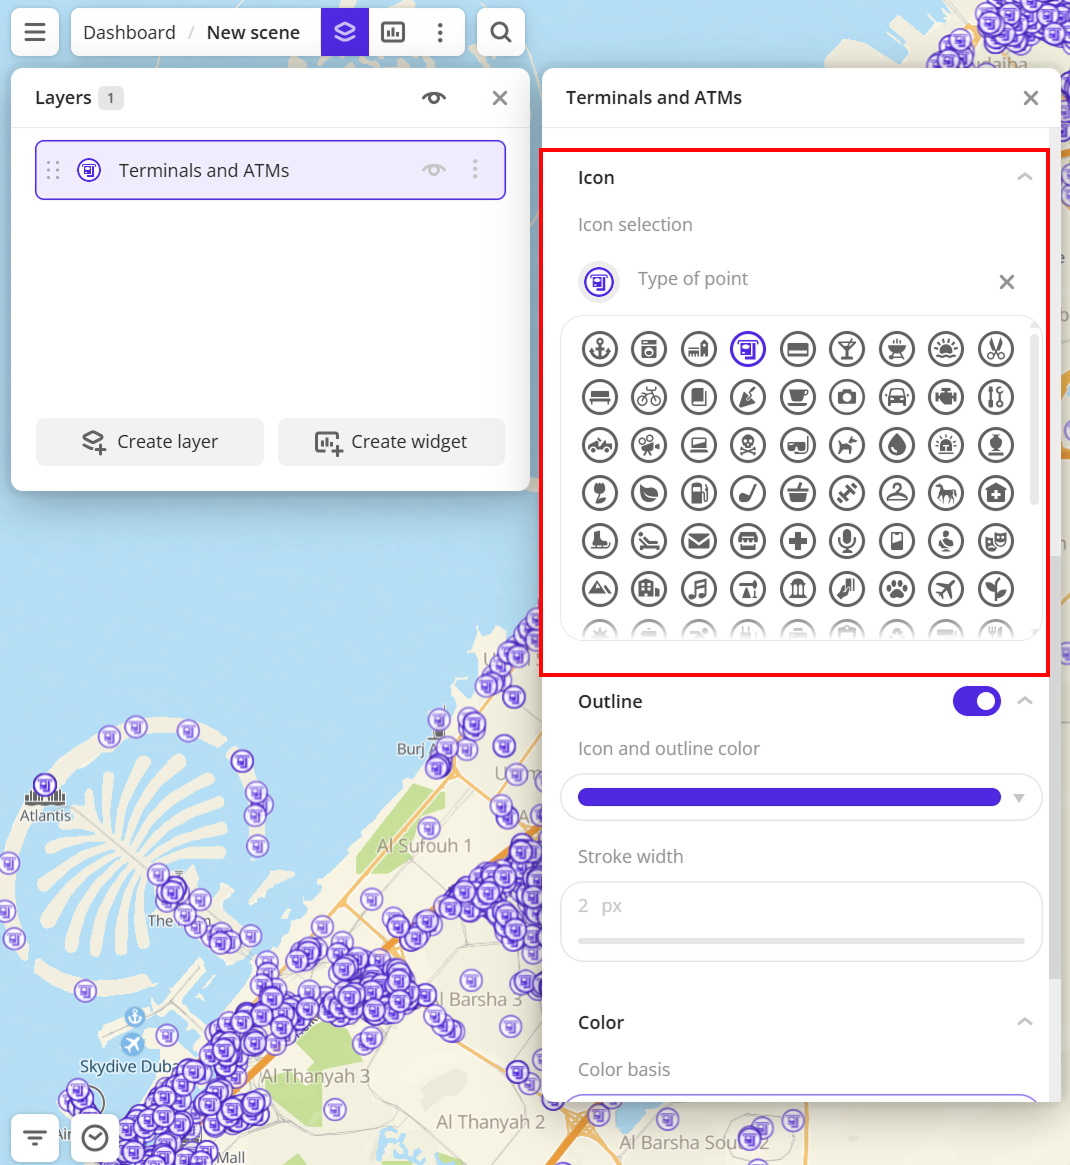Choose the cocktail glass icon

[x=847, y=349]
